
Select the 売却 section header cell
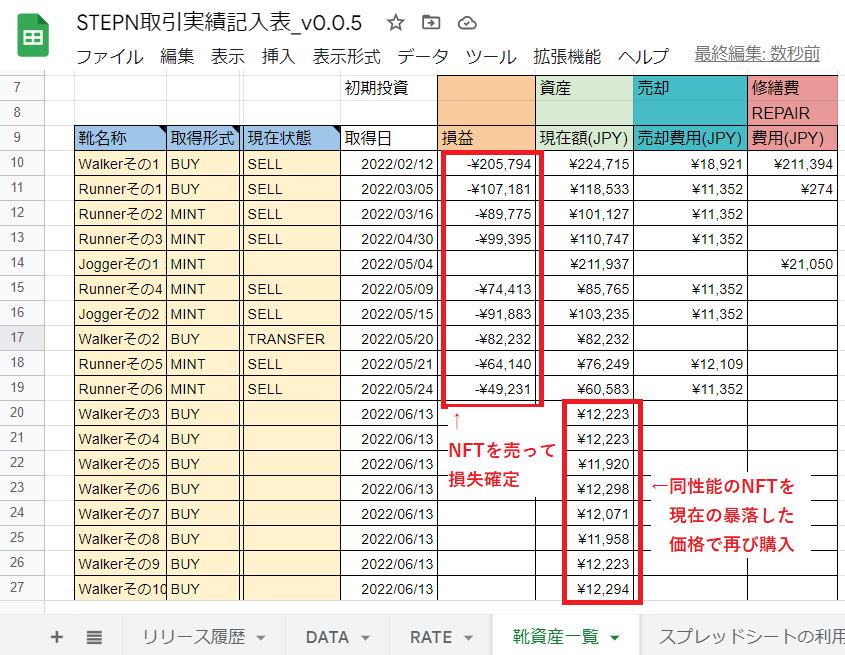click(x=690, y=88)
